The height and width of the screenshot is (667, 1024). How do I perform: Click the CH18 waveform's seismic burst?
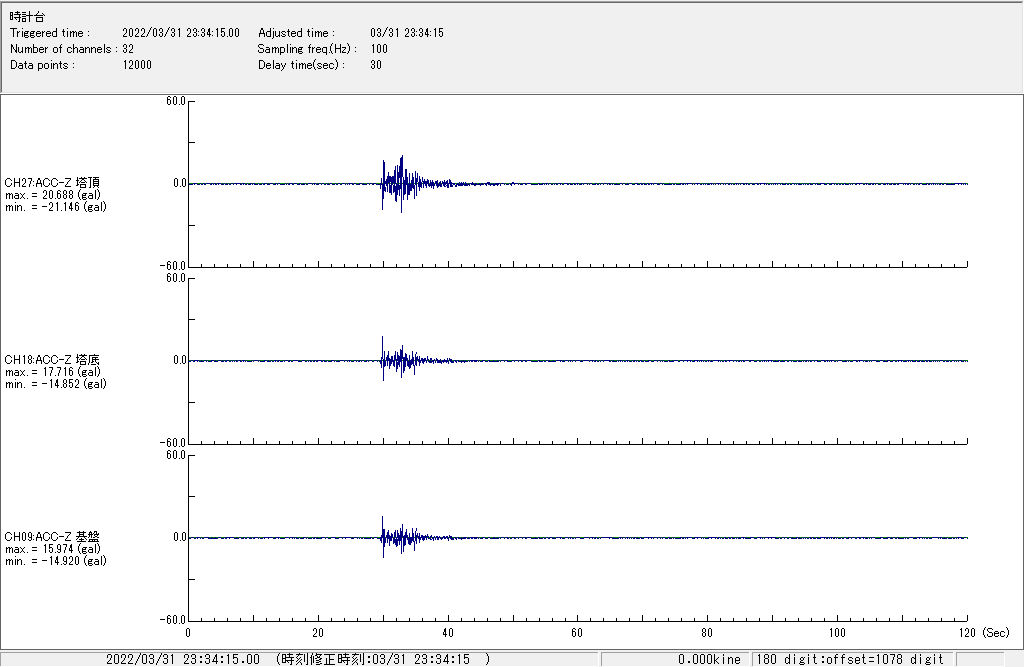pos(400,360)
